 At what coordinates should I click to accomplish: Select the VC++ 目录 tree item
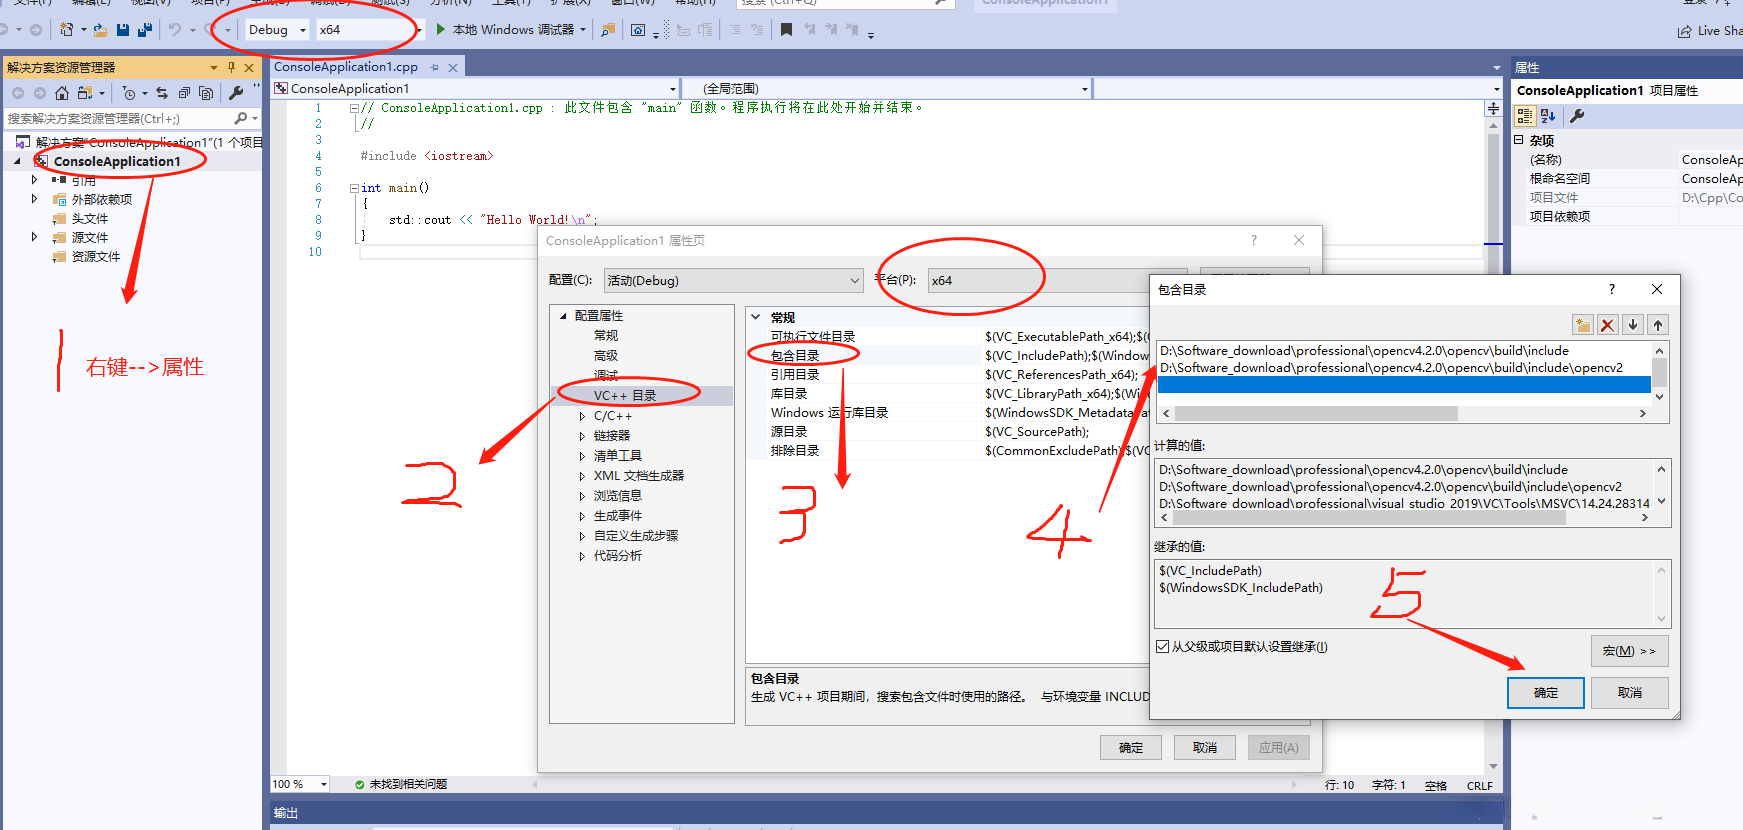coord(625,396)
